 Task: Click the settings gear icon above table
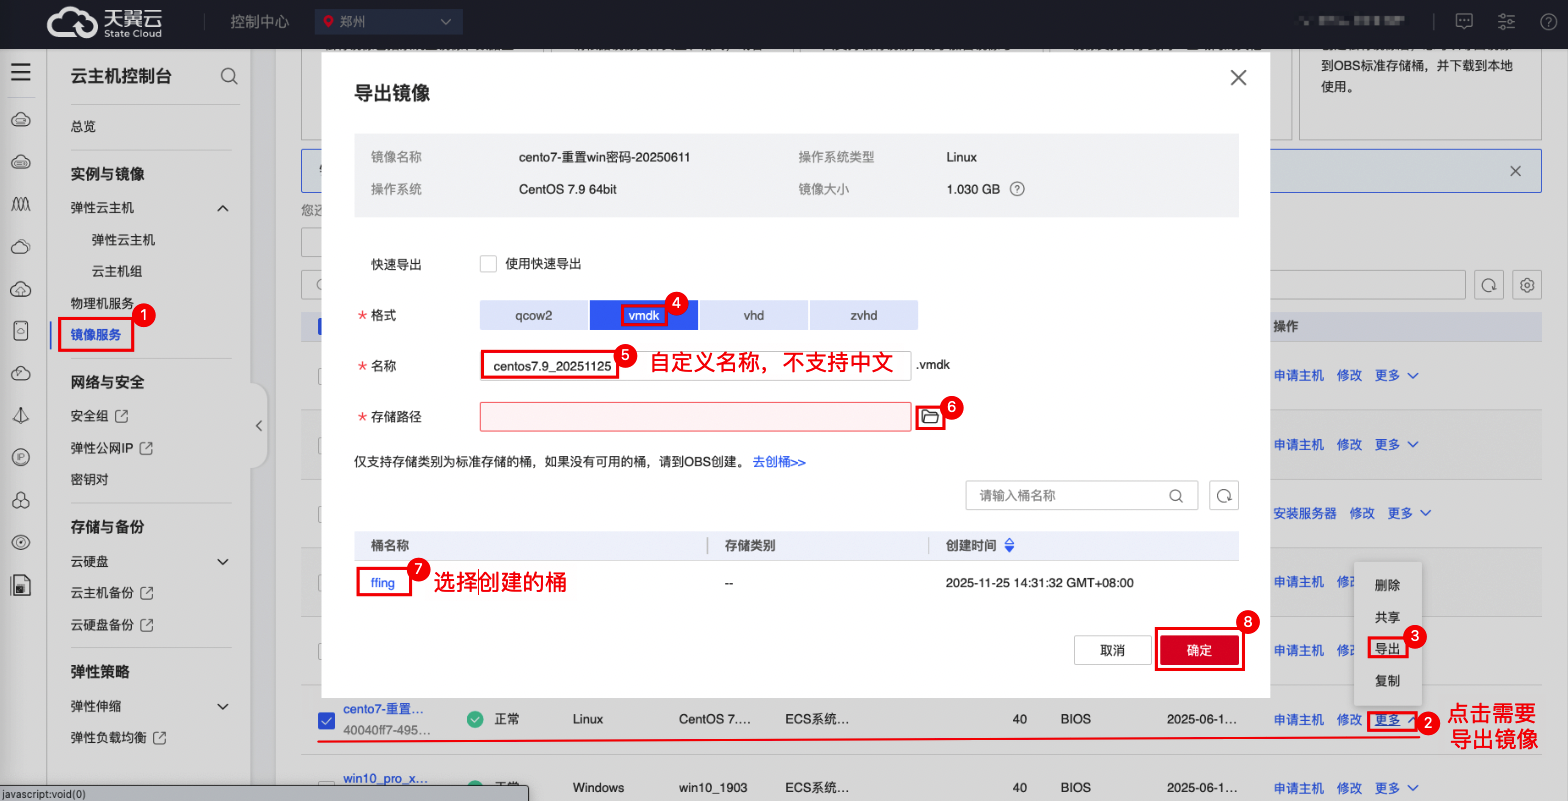point(1527,285)
